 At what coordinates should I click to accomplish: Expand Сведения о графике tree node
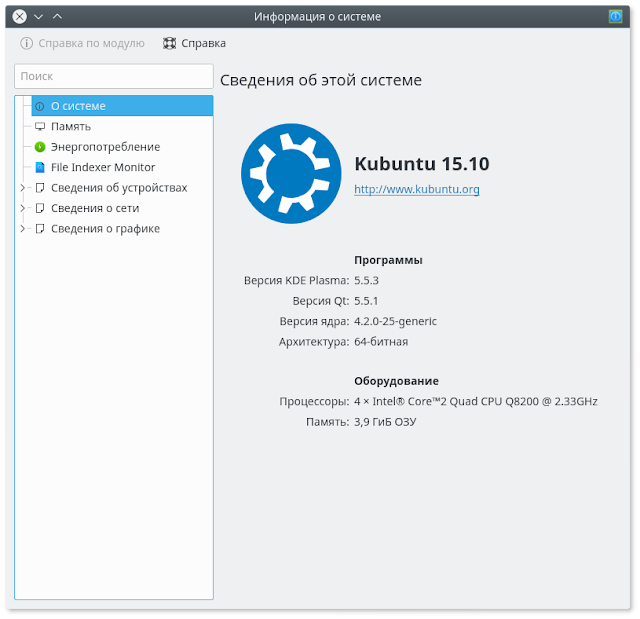(23, 229)
